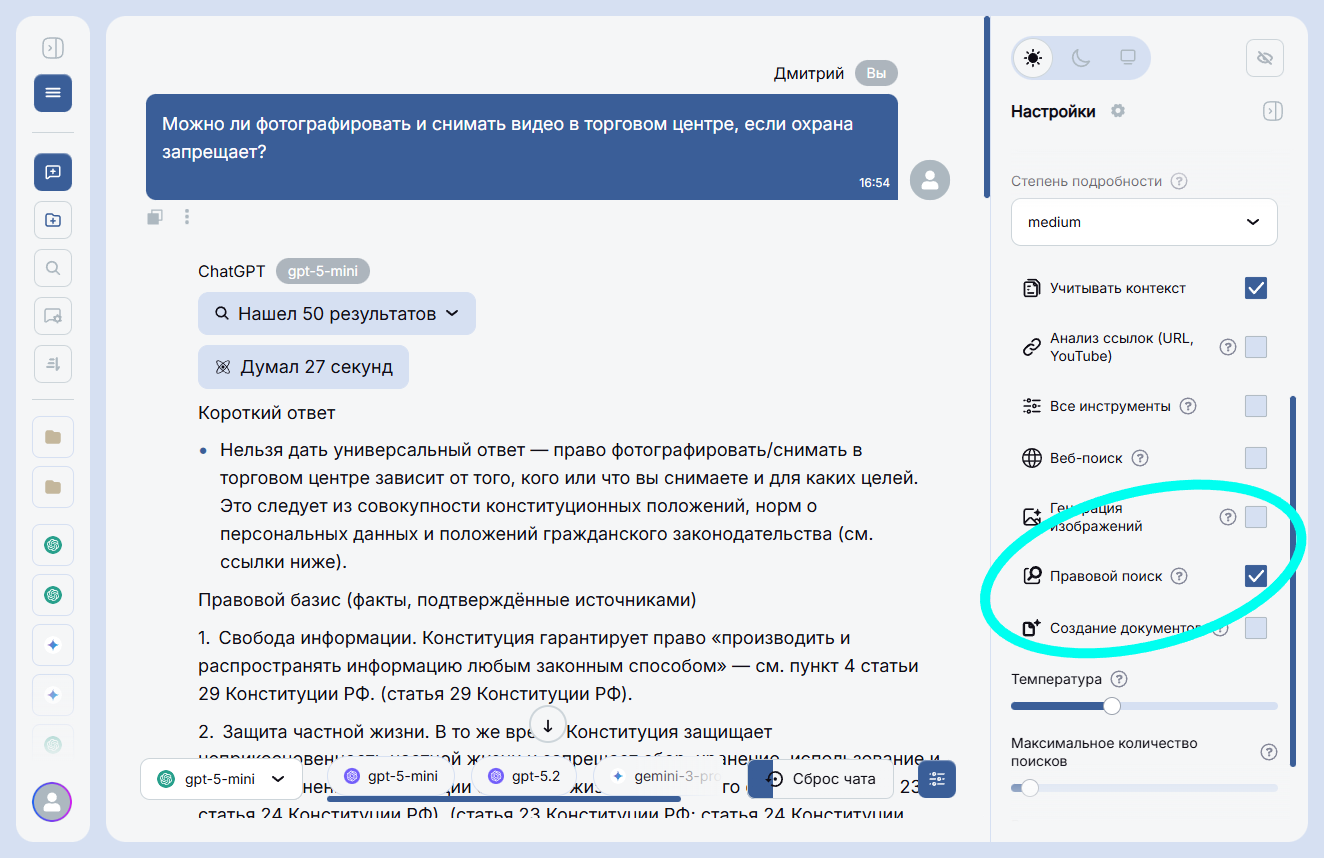
Task: Switch to dark theme with moon toggle
Action: [1080, 58]
